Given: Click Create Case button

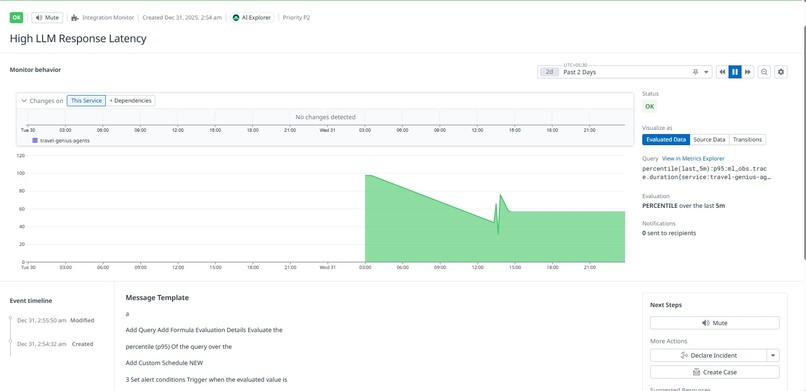Looking at the screenshot, I should (715, 371).
